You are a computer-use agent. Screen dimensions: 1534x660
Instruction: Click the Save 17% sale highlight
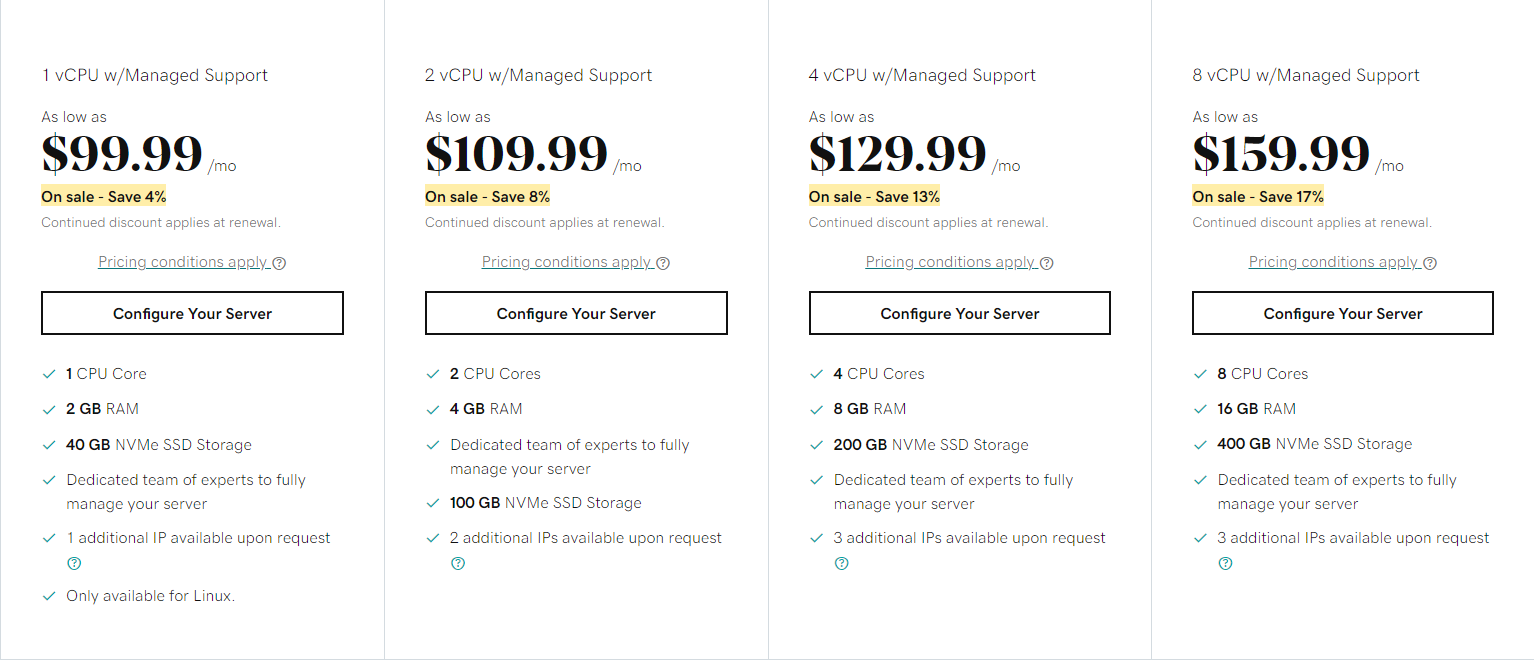(x=1255, y=196)
